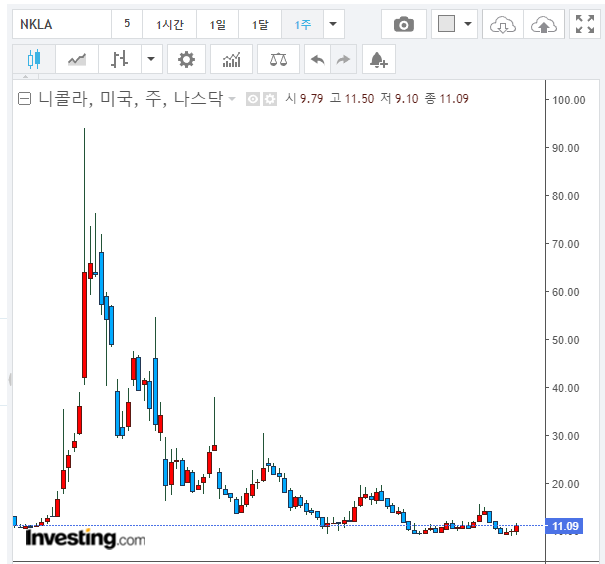
Task: Open the 니콜라 series title dropdown arrow
Action: tap(232, 99)
